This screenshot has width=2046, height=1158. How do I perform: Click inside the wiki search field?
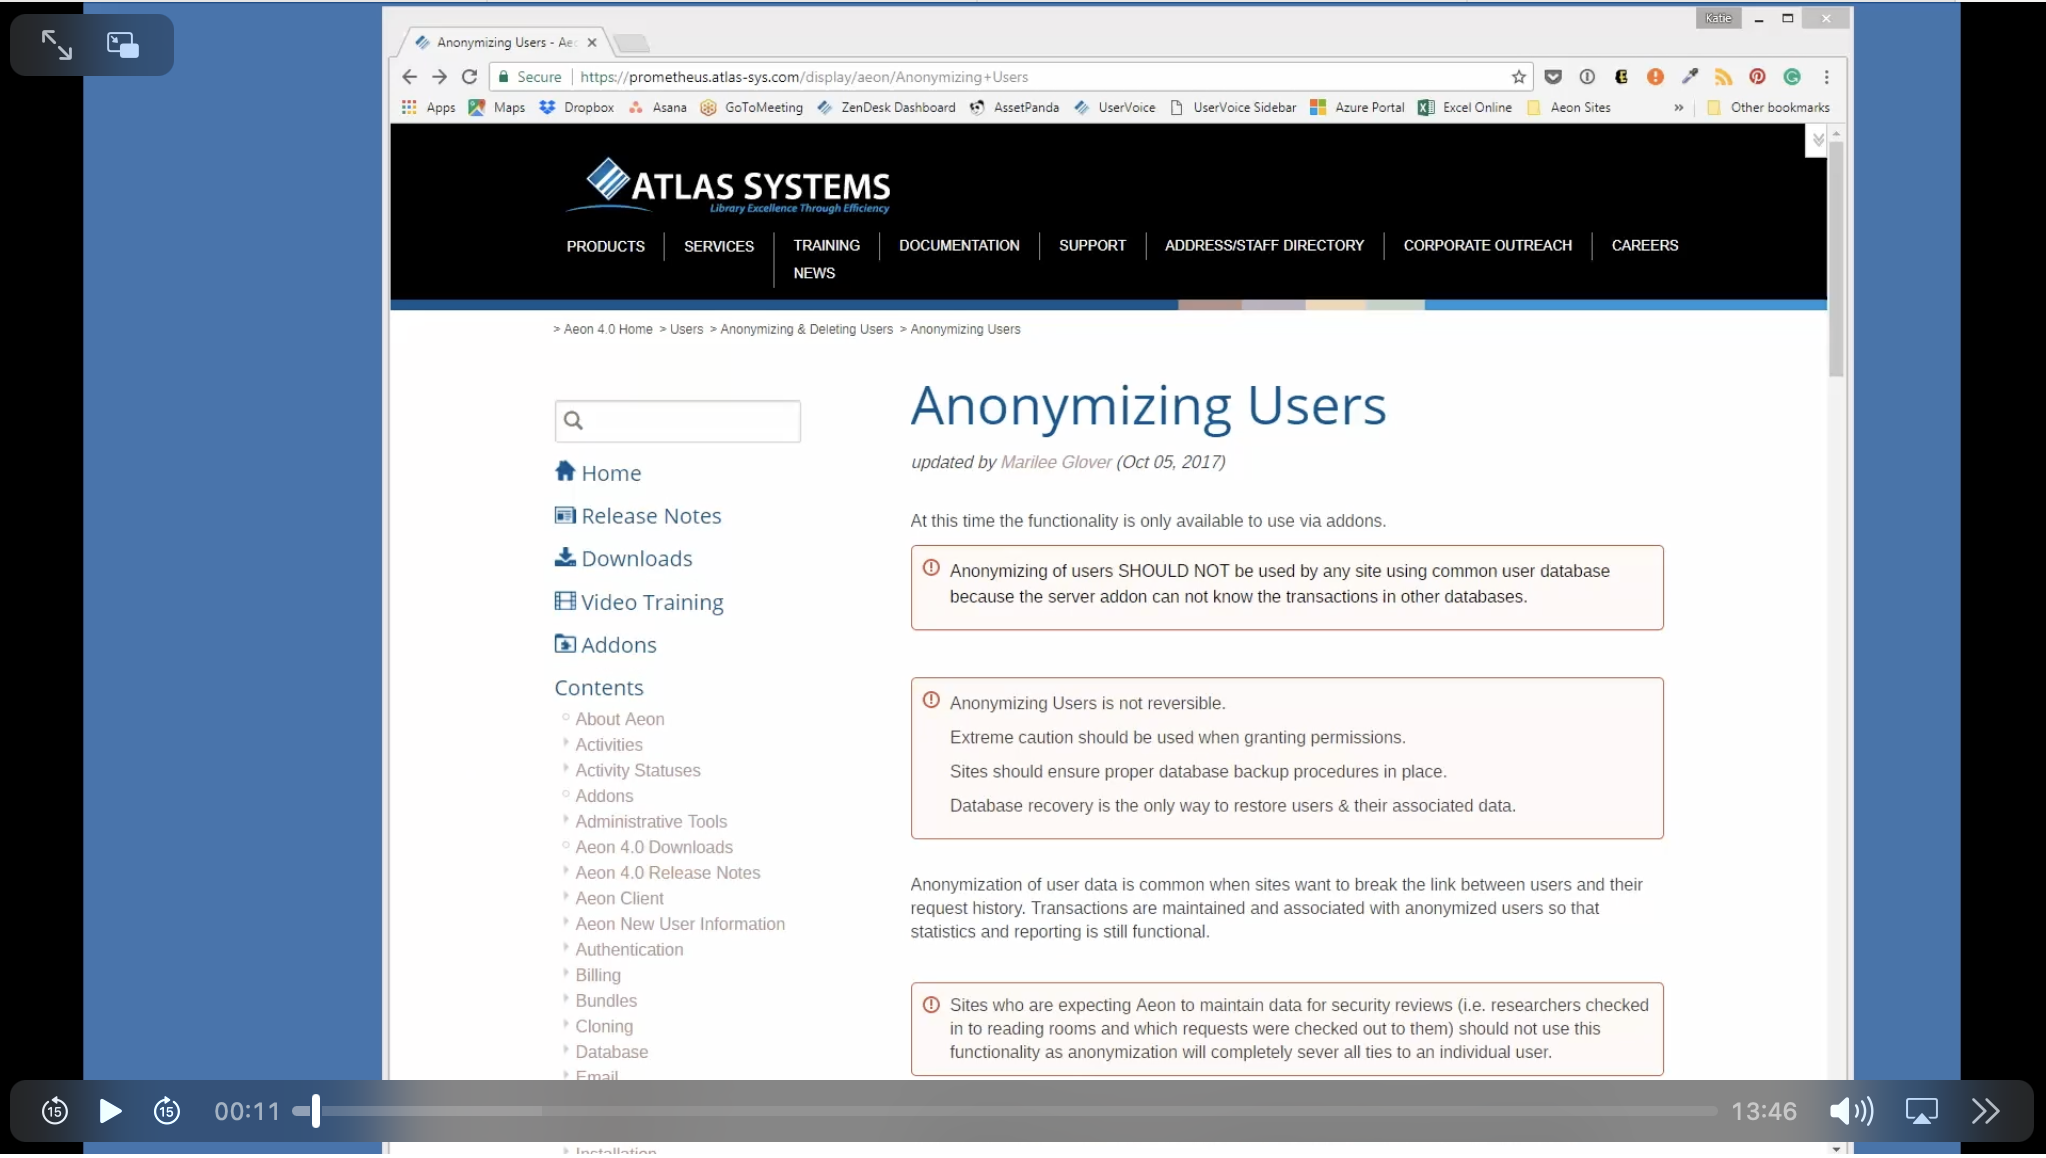tap(690, 420)
